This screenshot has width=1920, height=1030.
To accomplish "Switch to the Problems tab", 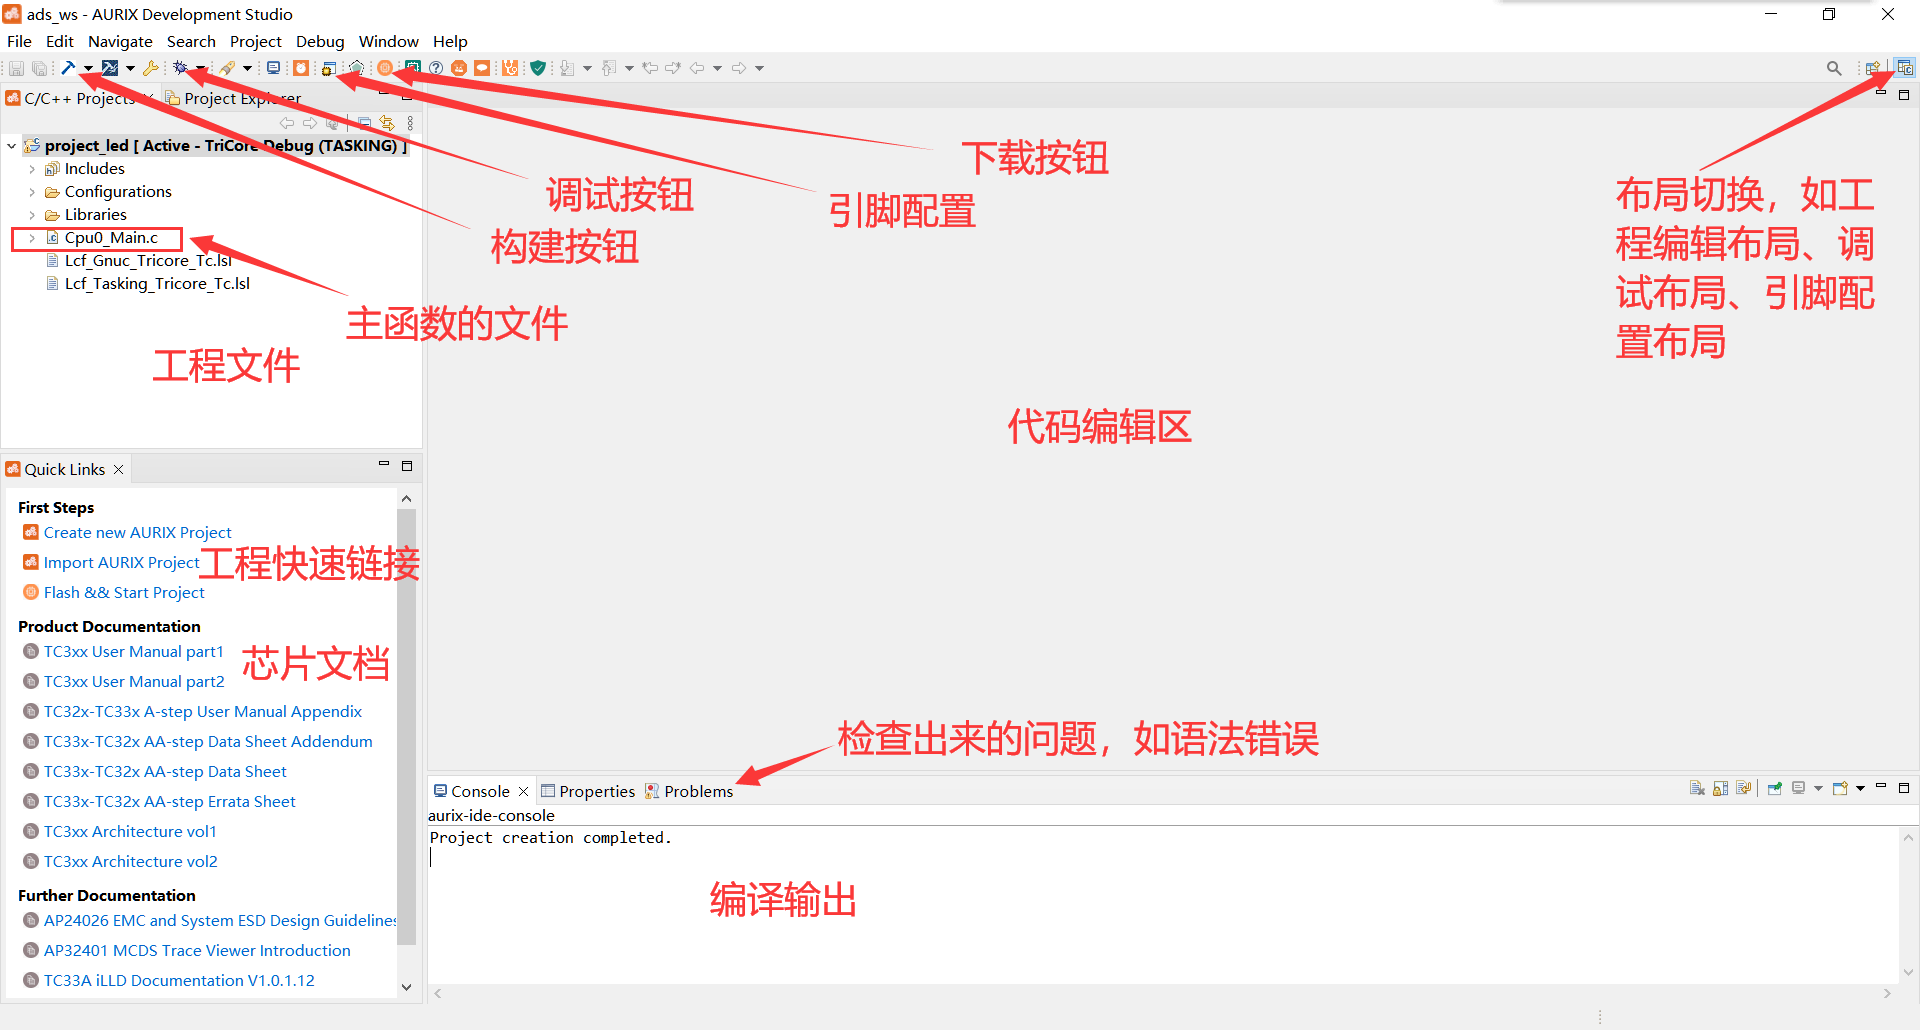I will point(689,791).
